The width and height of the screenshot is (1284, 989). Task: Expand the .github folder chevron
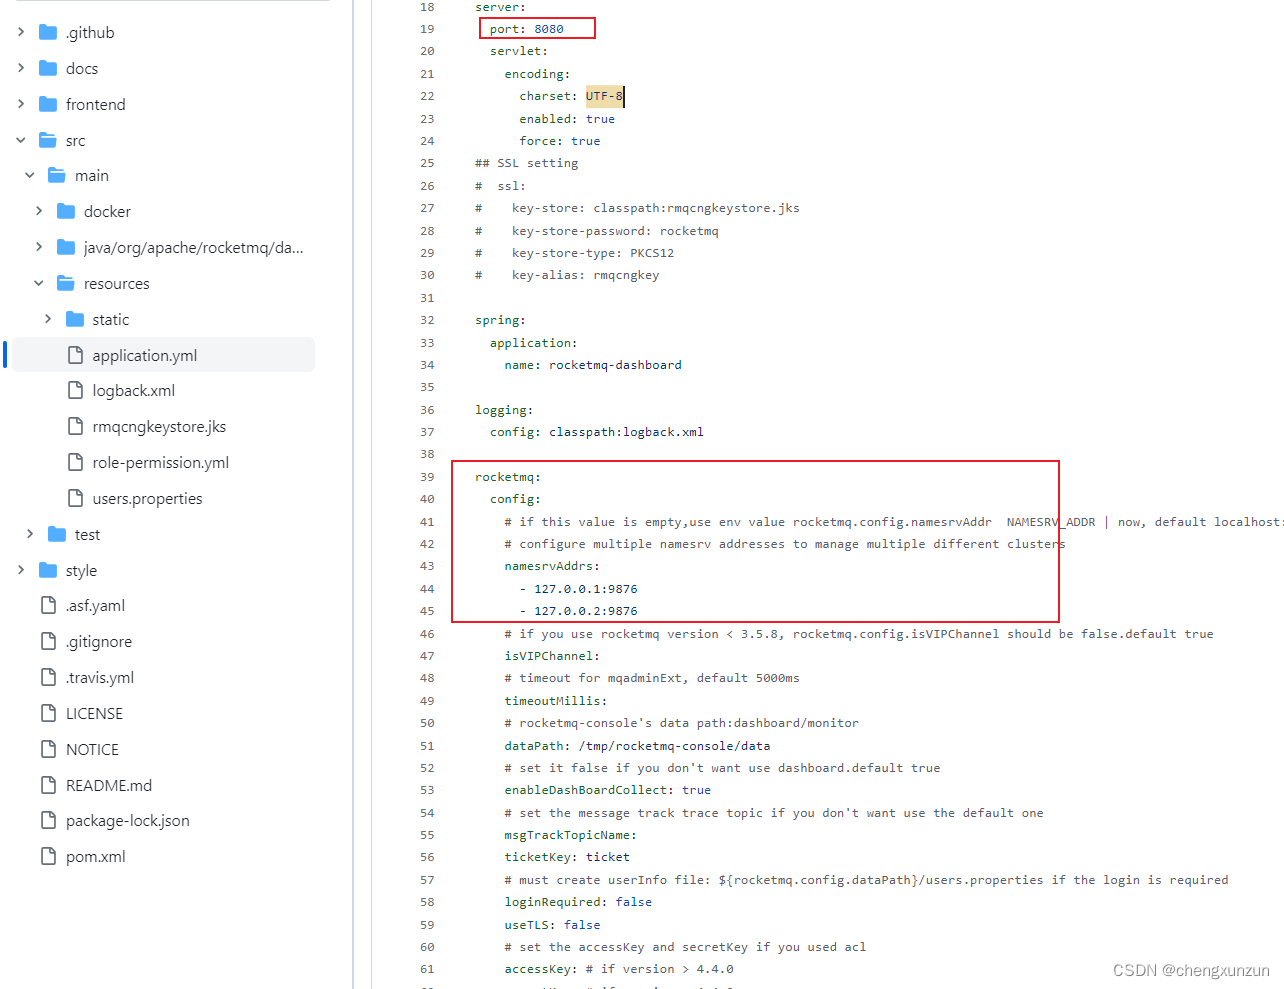(x=21, y=32)
